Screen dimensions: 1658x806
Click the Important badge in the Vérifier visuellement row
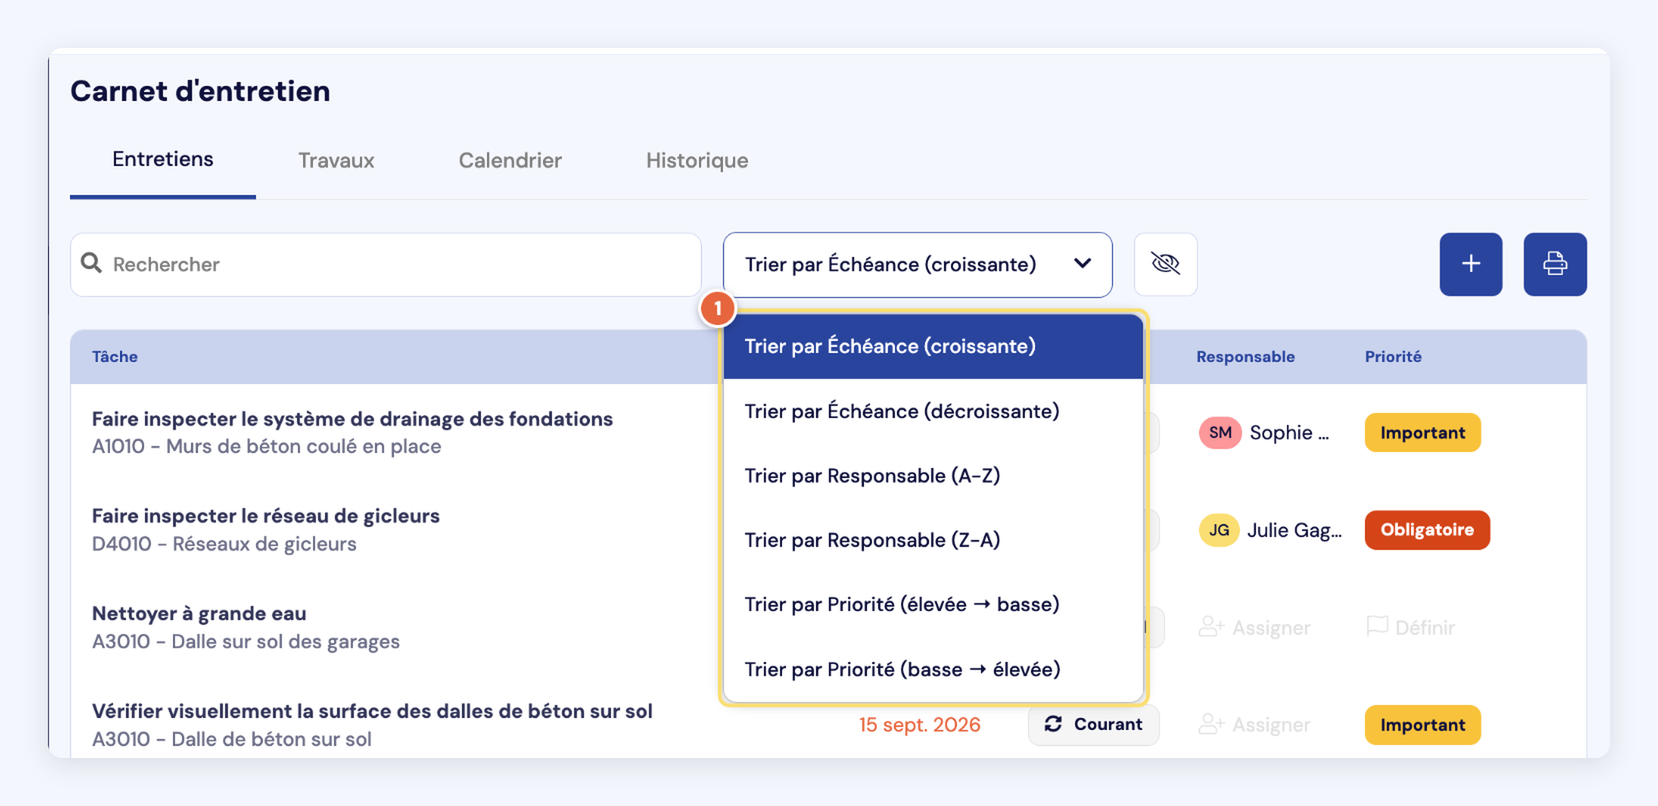(1423, 725)
